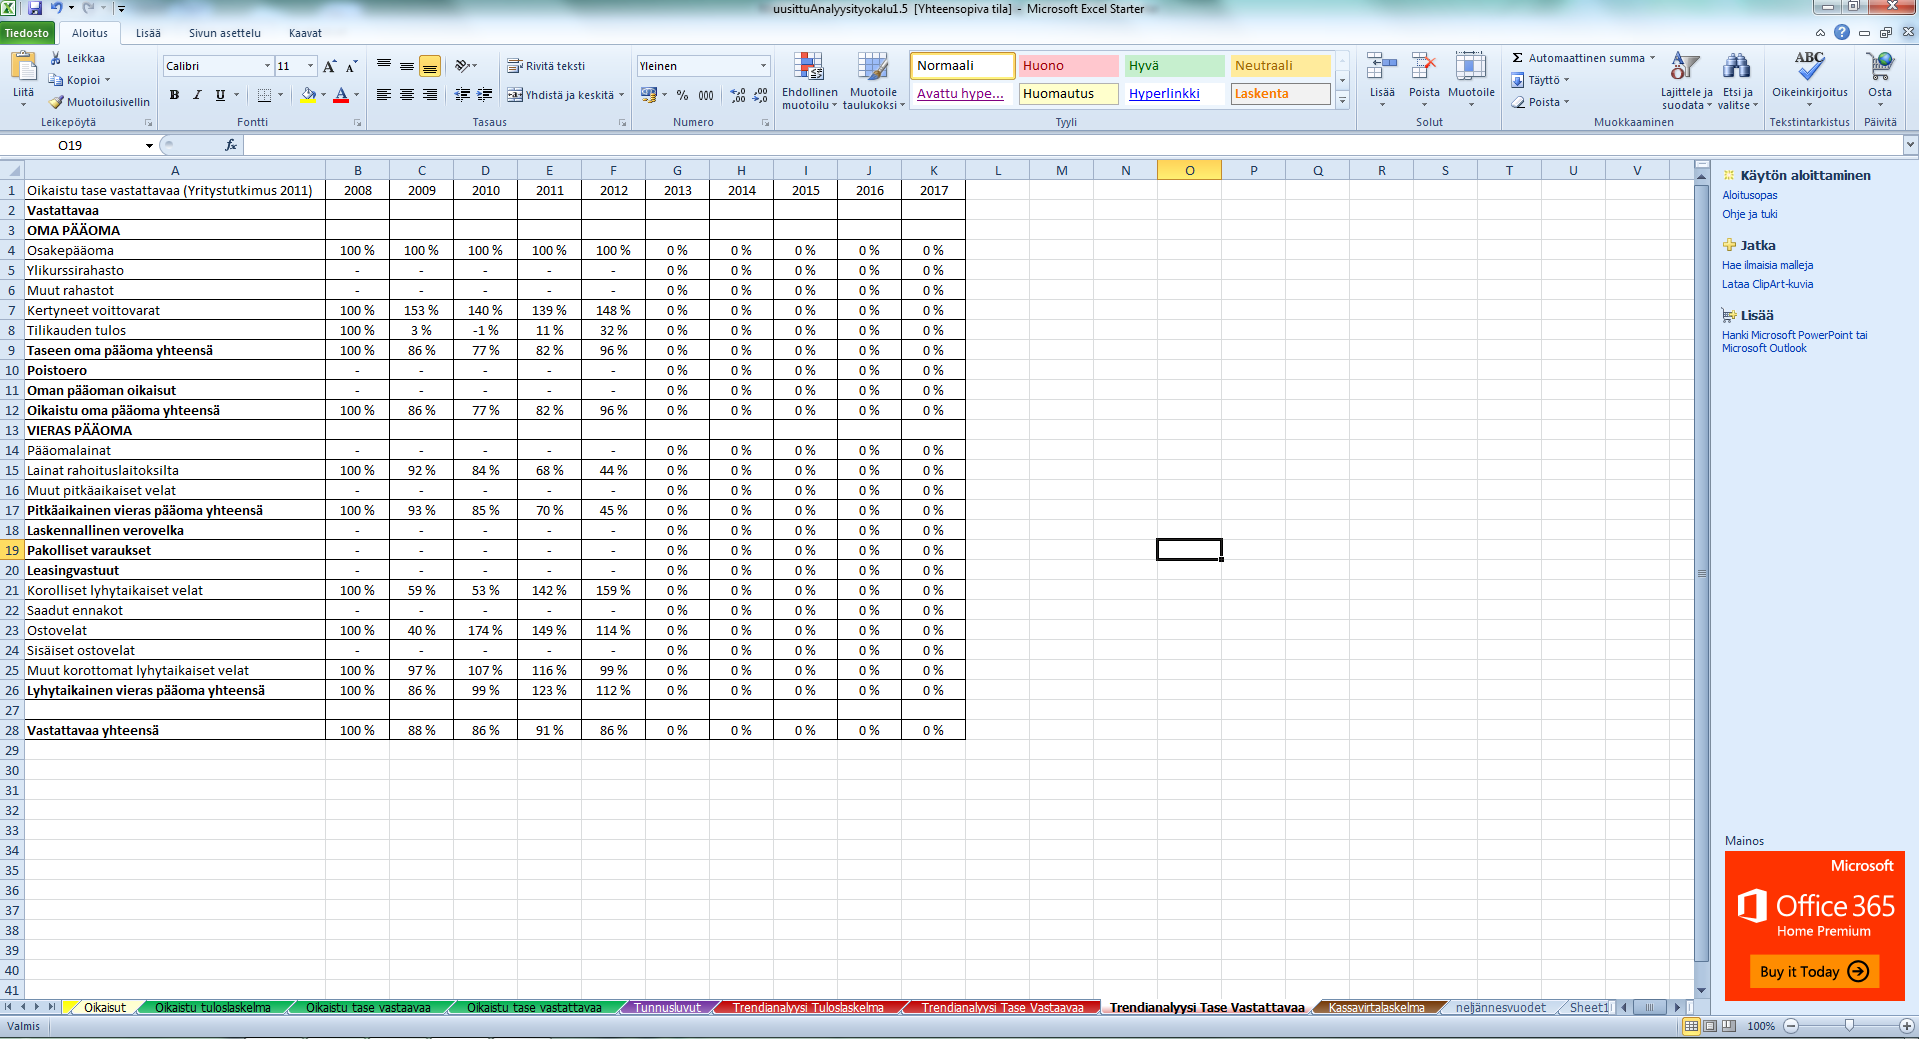Toggle Rivitä teksti (wrap text)
Viewport: 1919px width, 1039px height.
546,66
